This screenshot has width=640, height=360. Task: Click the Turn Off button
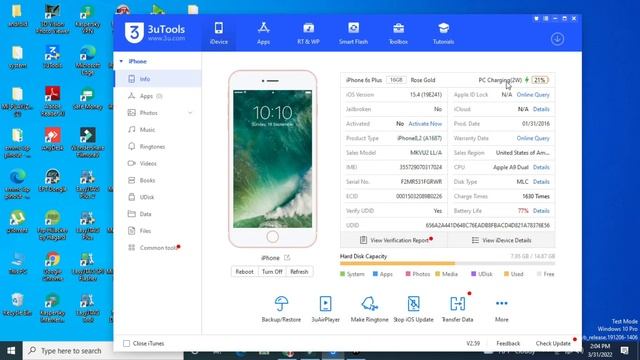click(272, 272)
